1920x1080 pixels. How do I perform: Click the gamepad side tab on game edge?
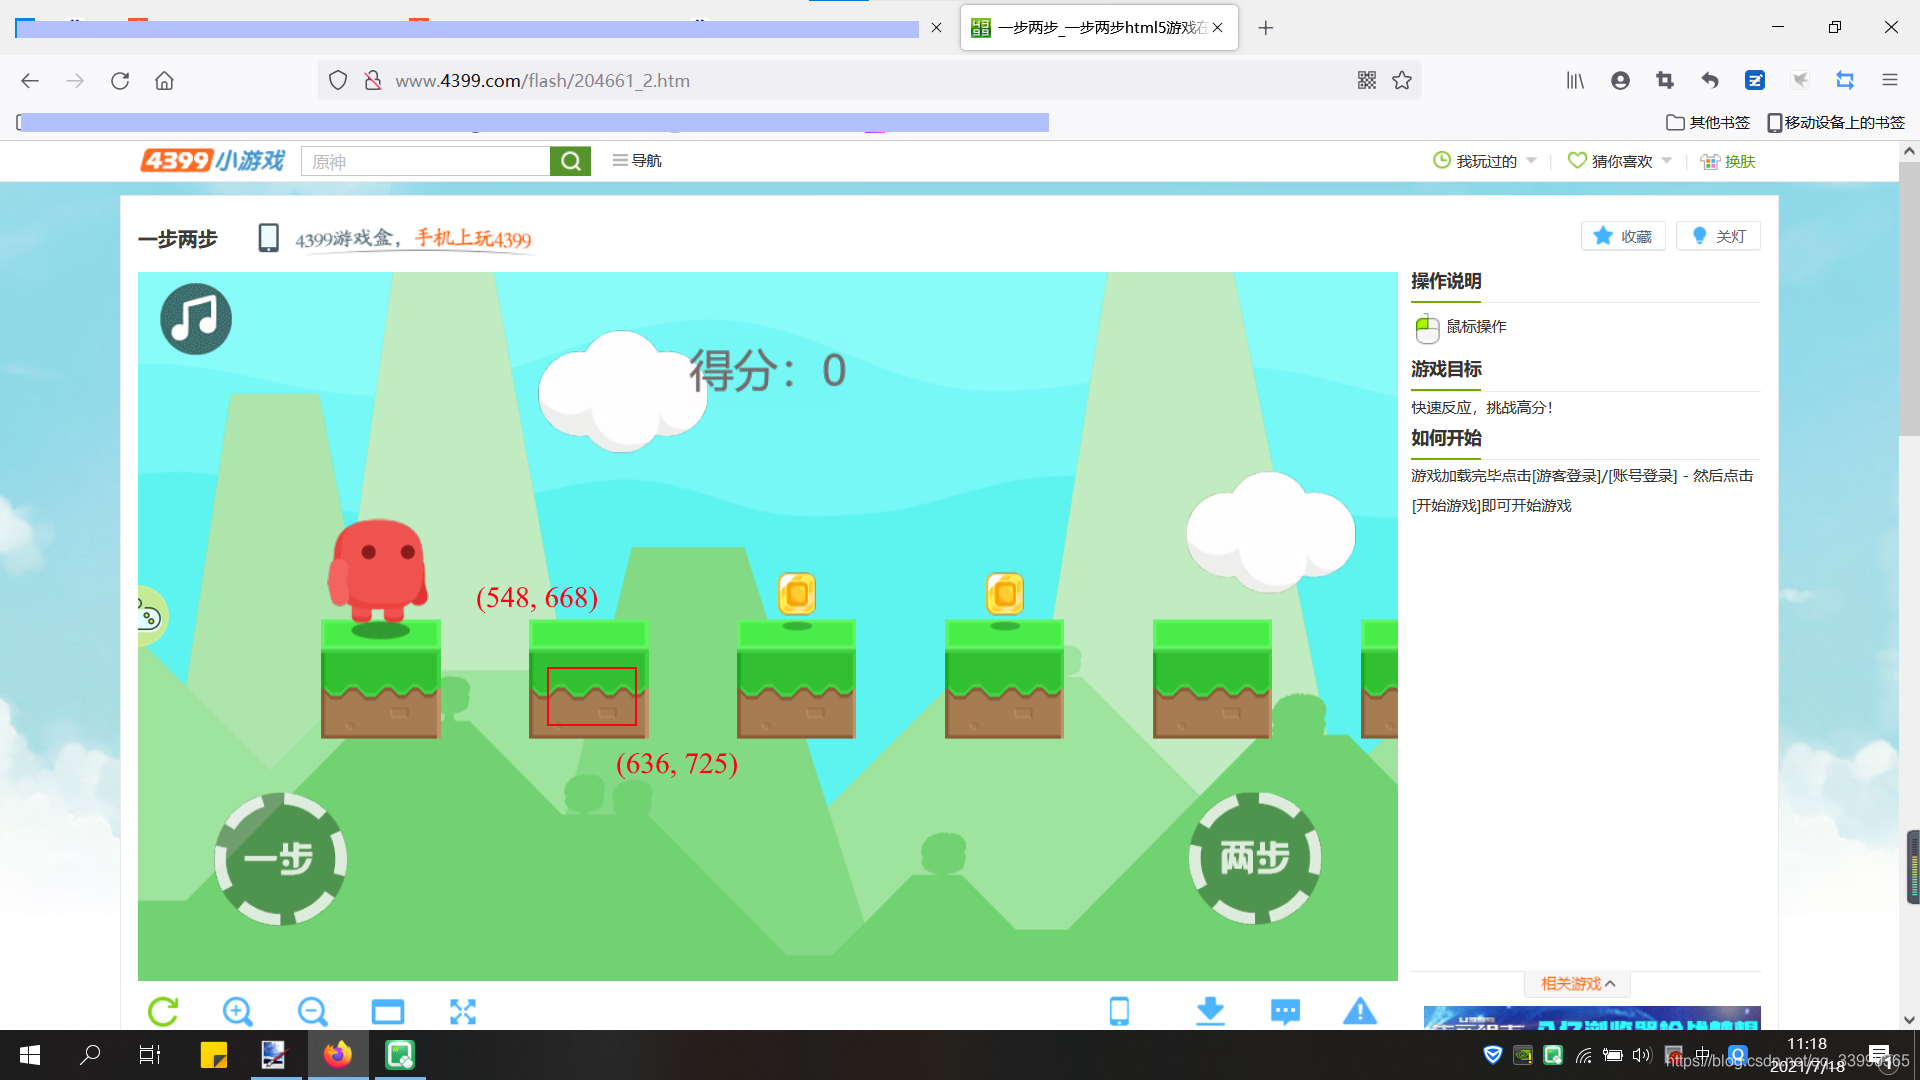pos(150,616)
